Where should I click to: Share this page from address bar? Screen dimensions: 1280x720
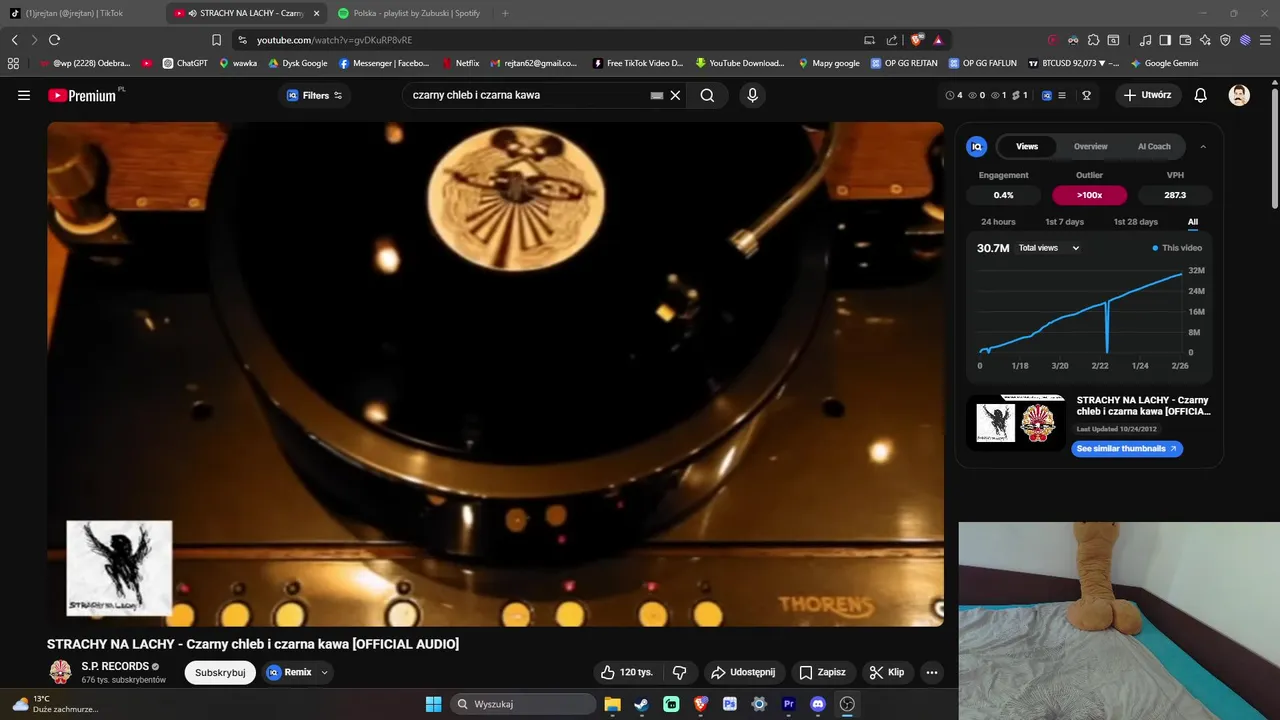[x=891, y=40]
